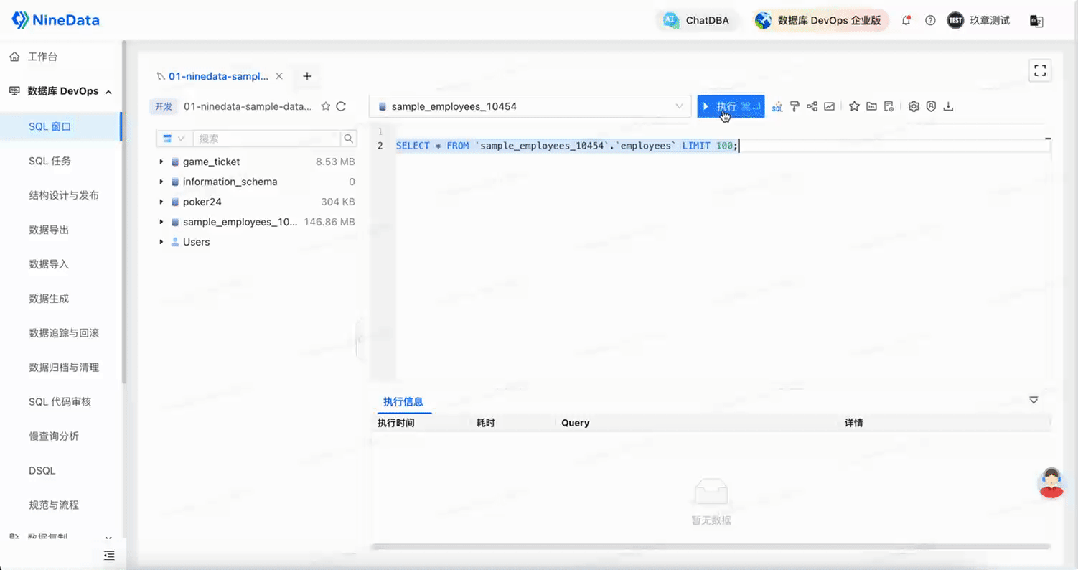Add a new SQL window tab
1078x570 pixels.
coord(307,76)
